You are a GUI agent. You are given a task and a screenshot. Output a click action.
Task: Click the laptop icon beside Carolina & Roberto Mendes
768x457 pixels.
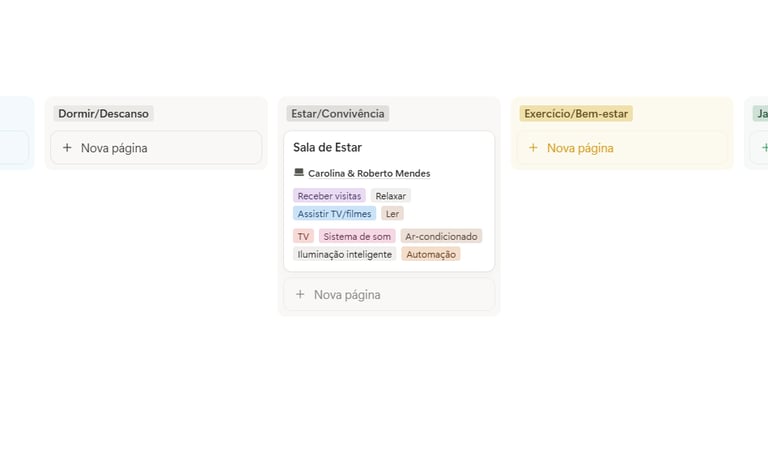click(x=299, y=173)
